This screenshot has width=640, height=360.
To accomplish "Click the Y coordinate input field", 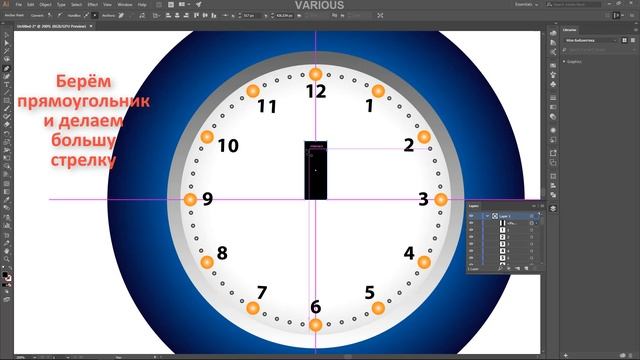I will coord(284,16).
